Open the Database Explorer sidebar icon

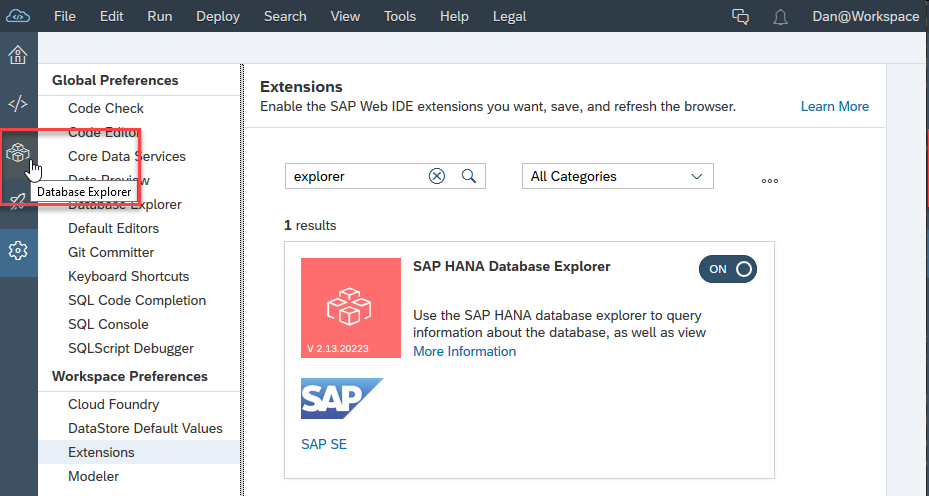point(18,153)
